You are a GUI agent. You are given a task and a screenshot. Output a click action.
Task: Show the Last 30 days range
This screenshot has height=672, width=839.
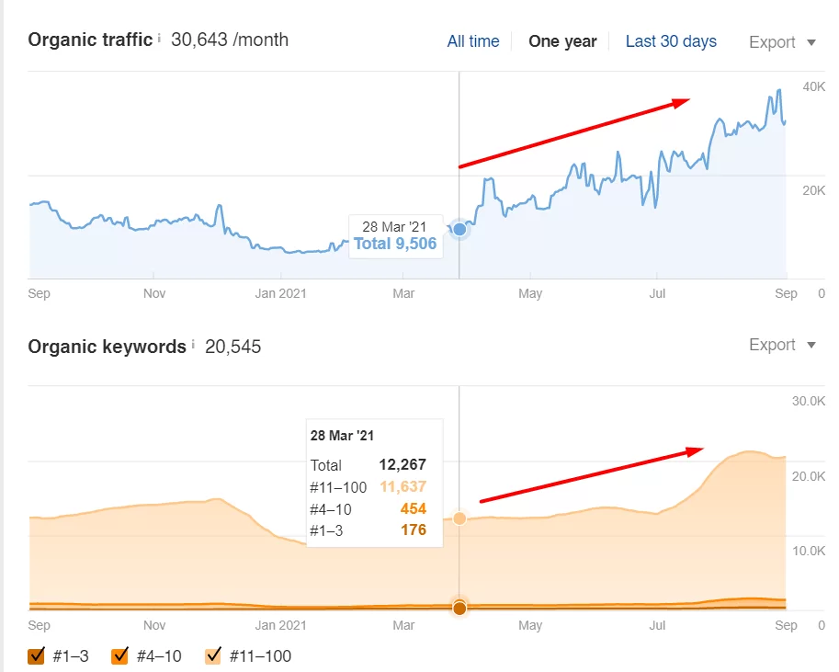click(x=671, y=41)
